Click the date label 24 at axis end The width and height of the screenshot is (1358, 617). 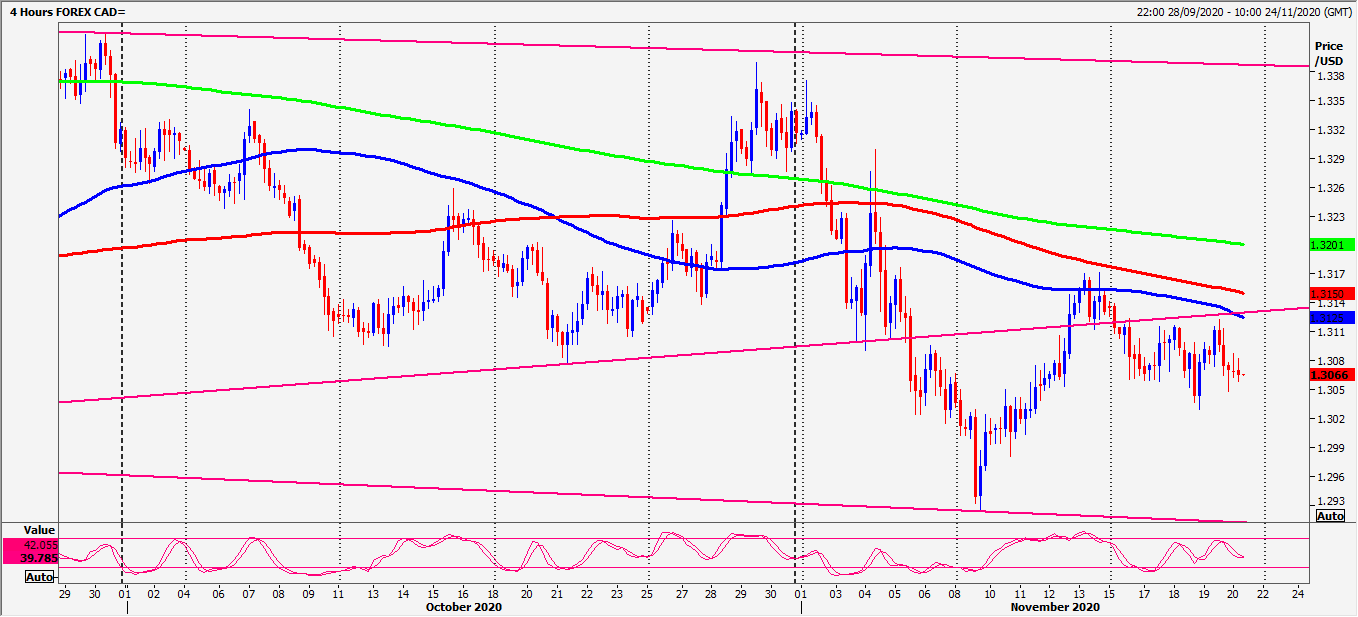click(1296, 594)
